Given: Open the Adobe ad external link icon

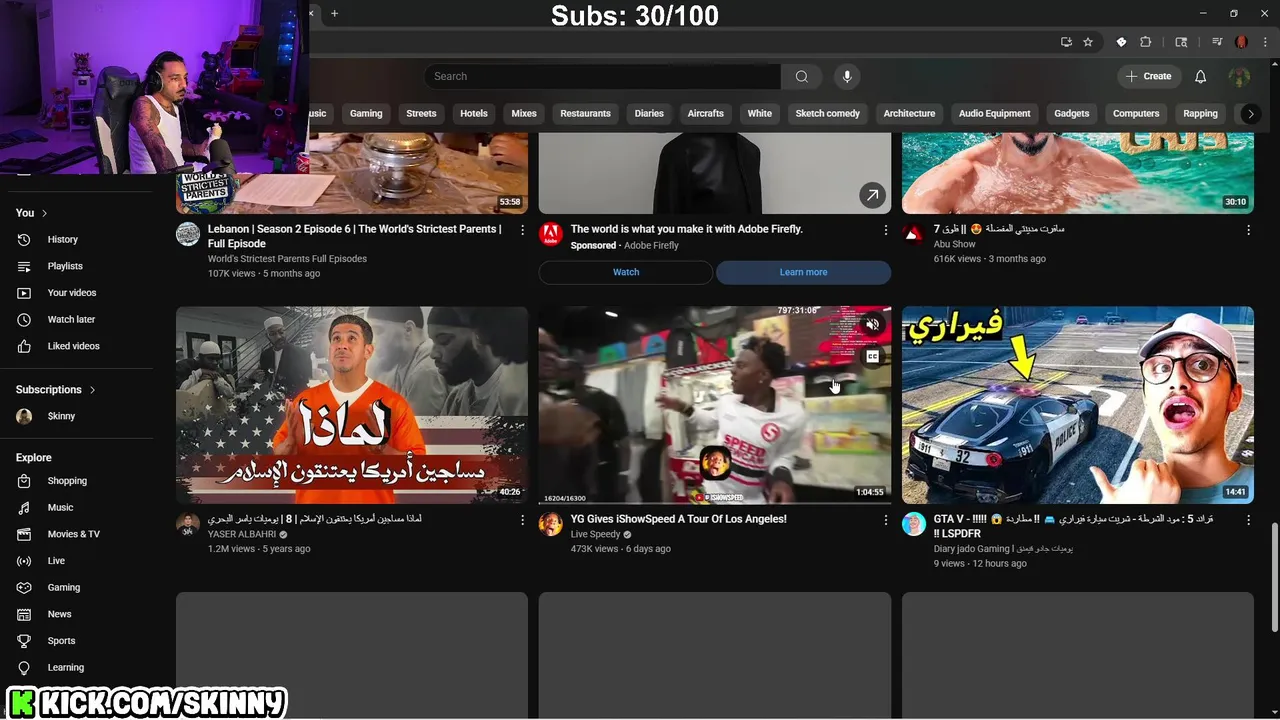Looking at the screenshot, I should [873, 196].
